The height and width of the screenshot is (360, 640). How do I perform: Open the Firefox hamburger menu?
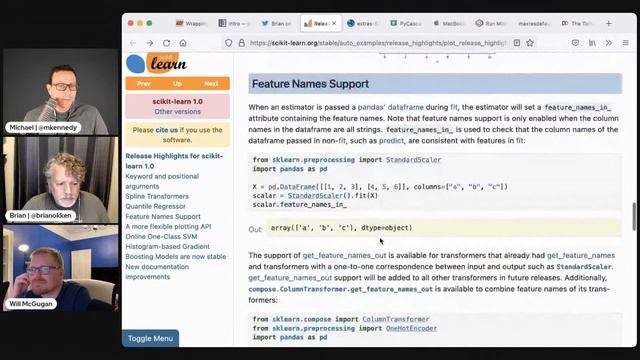(625, 43)
